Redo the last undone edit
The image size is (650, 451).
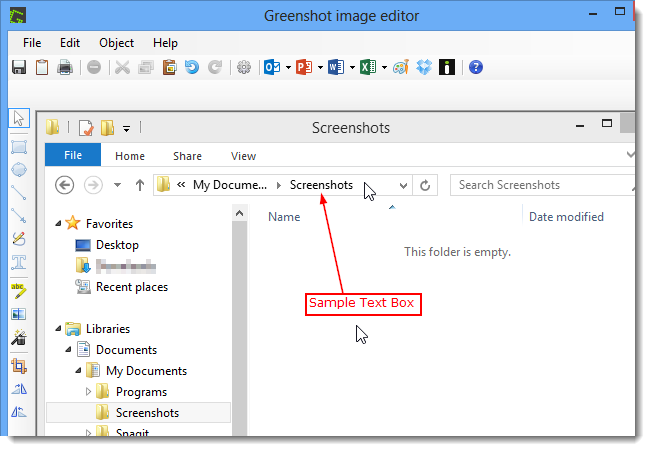pos(215,67)
